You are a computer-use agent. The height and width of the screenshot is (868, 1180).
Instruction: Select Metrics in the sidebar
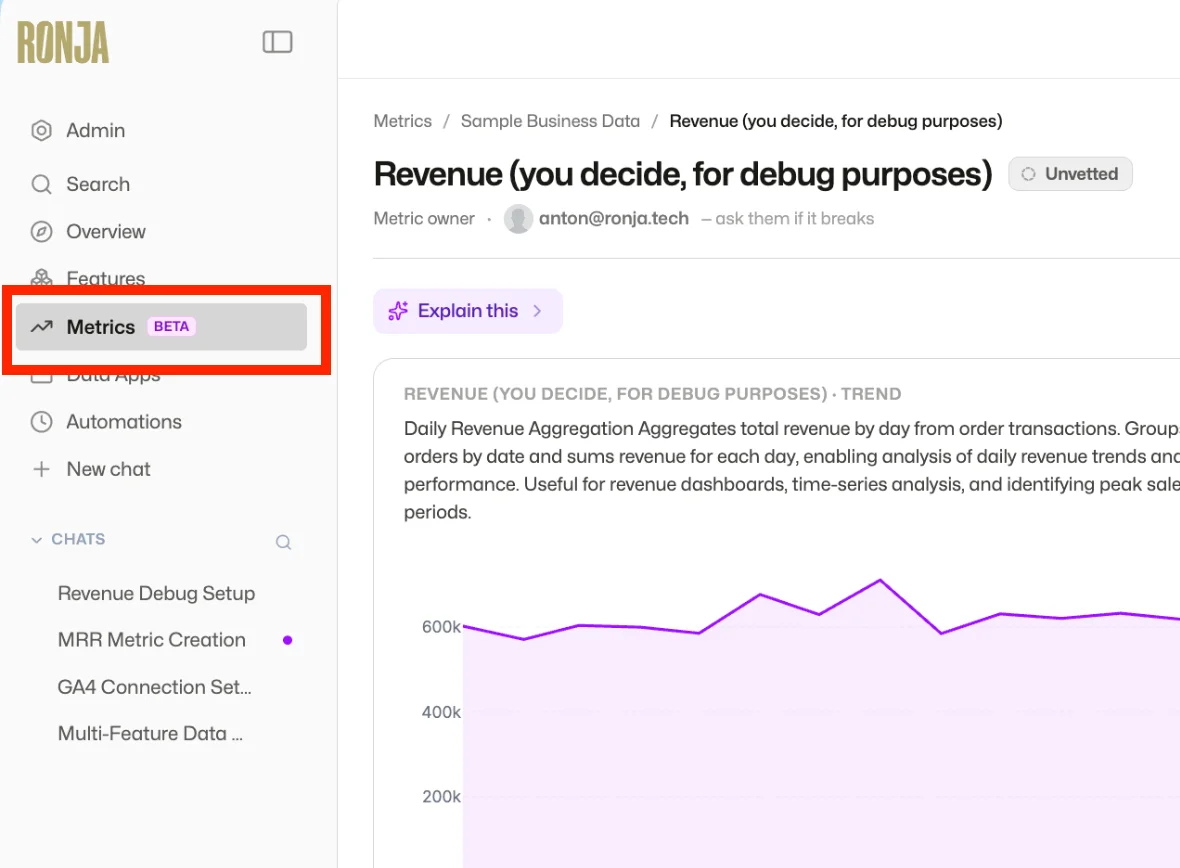click(x=161, y=327)
